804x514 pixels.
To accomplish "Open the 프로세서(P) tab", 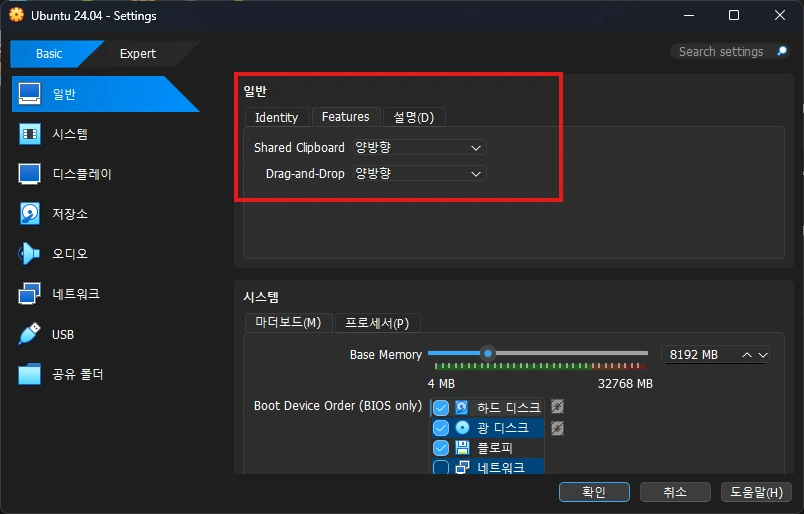I will tap(377, 323).
